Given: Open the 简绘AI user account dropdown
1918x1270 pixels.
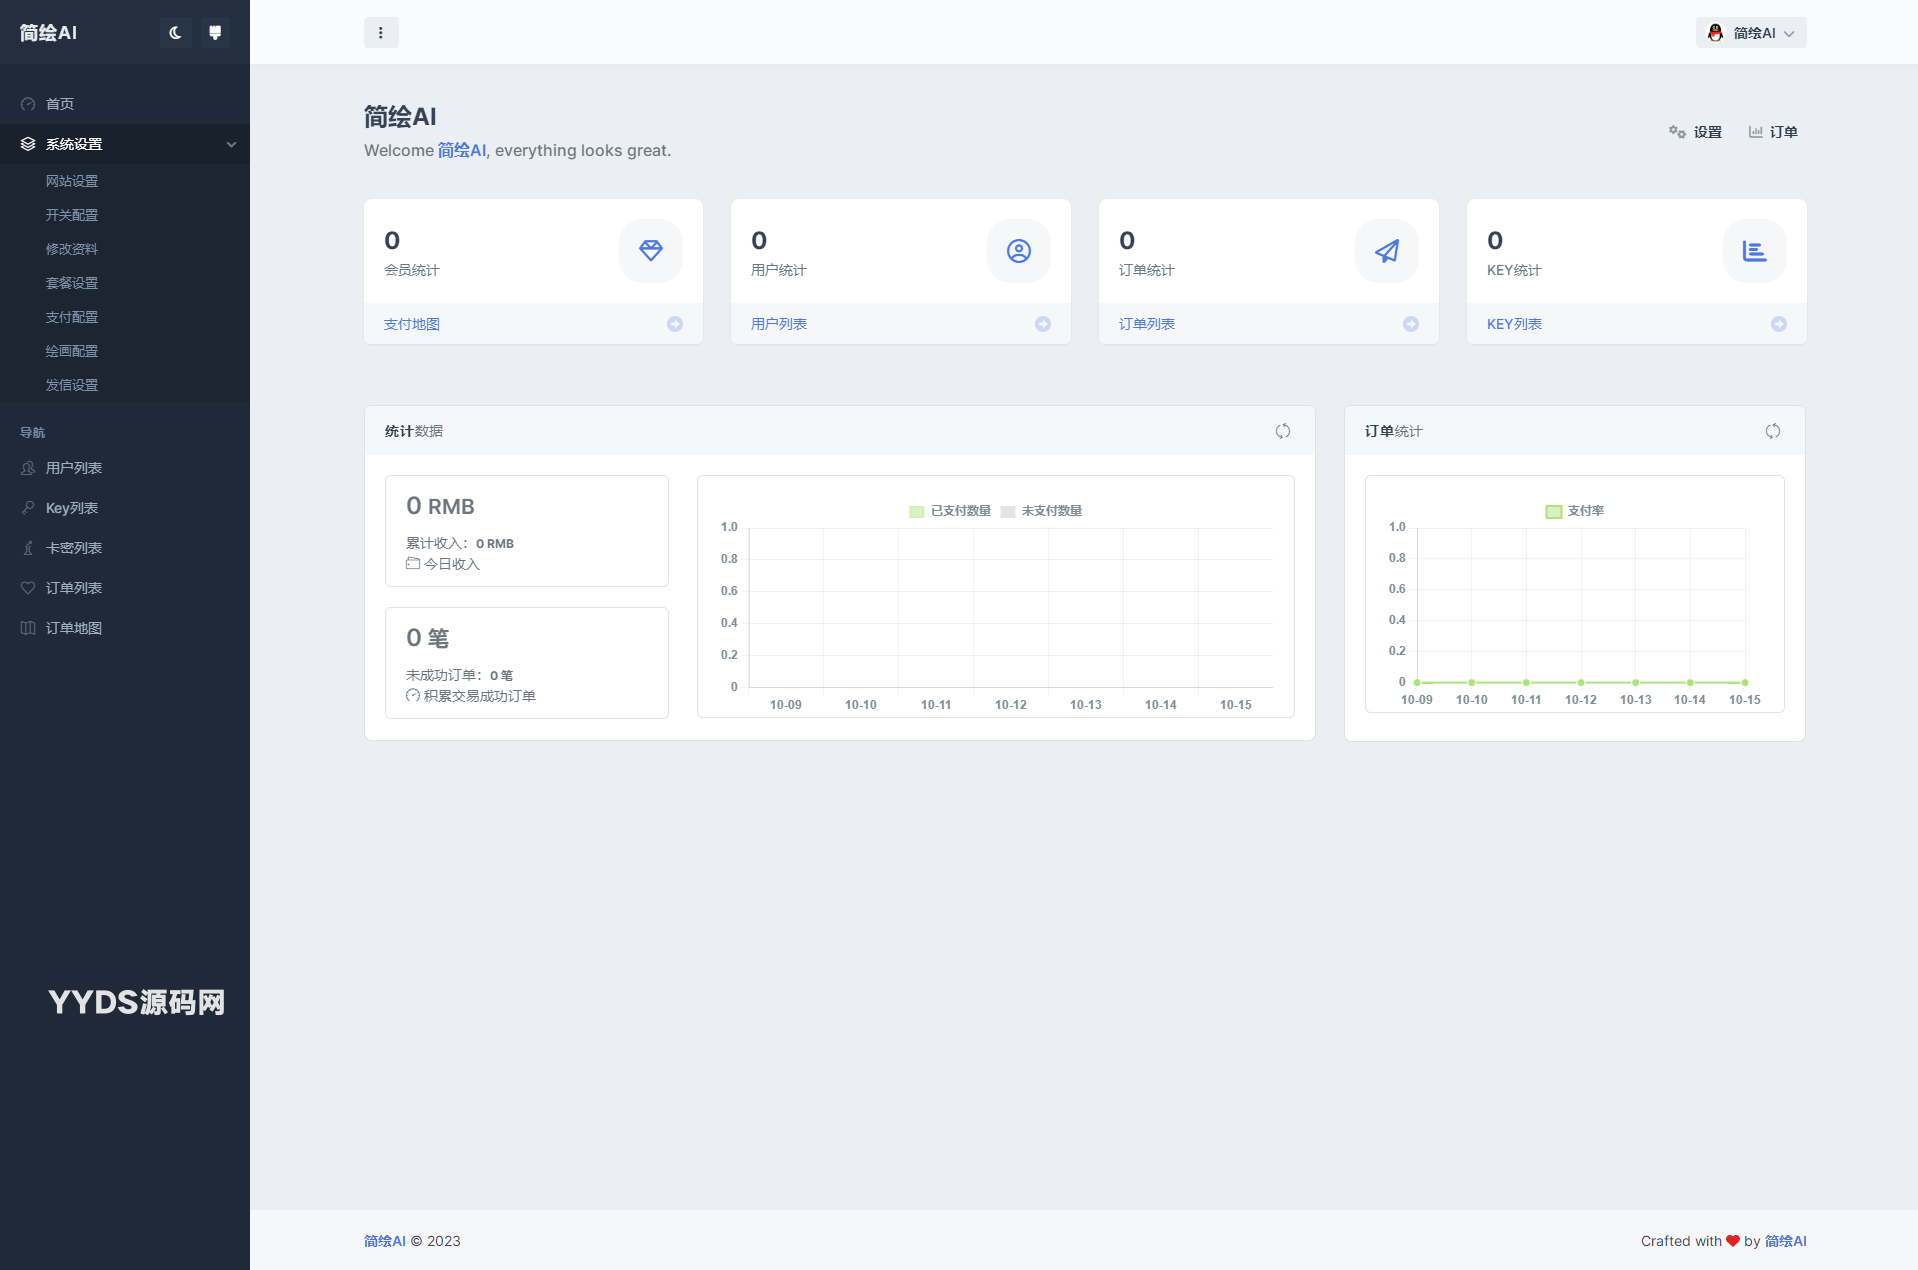Looking at the screenshot, I should (1750, 33).
